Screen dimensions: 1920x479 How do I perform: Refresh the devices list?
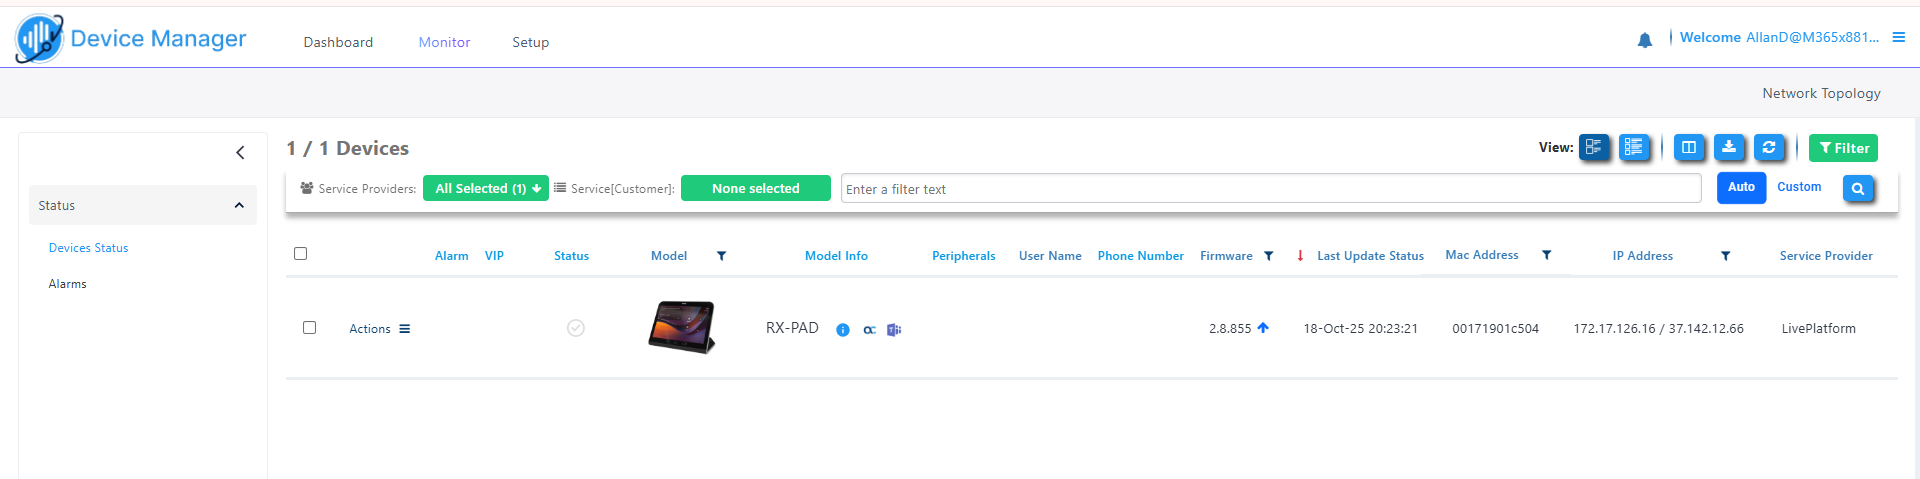(1769, 148)
